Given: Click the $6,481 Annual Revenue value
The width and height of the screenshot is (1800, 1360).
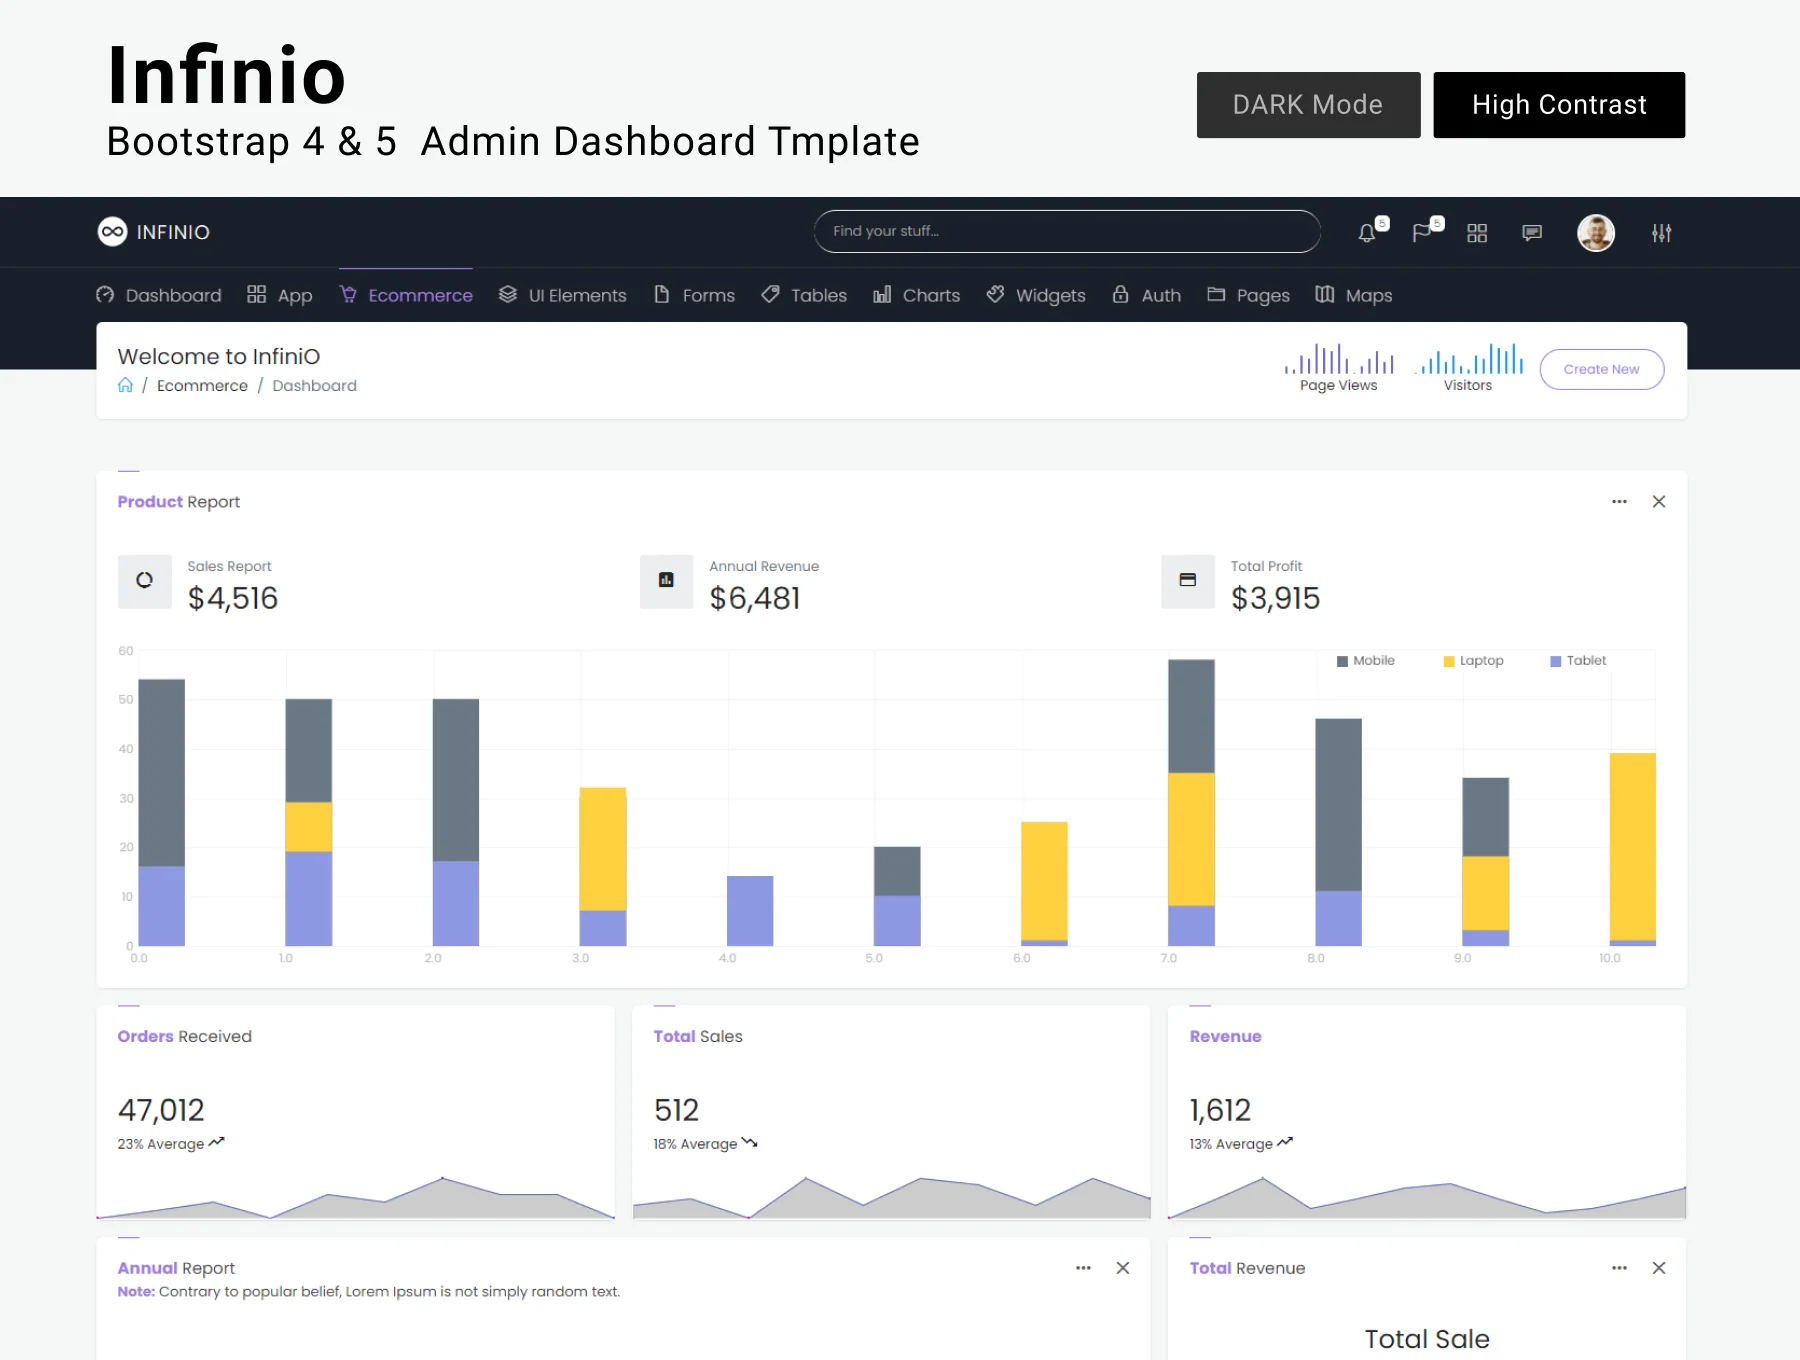Looking at the screenshot, I should click(x=755, y=598).
